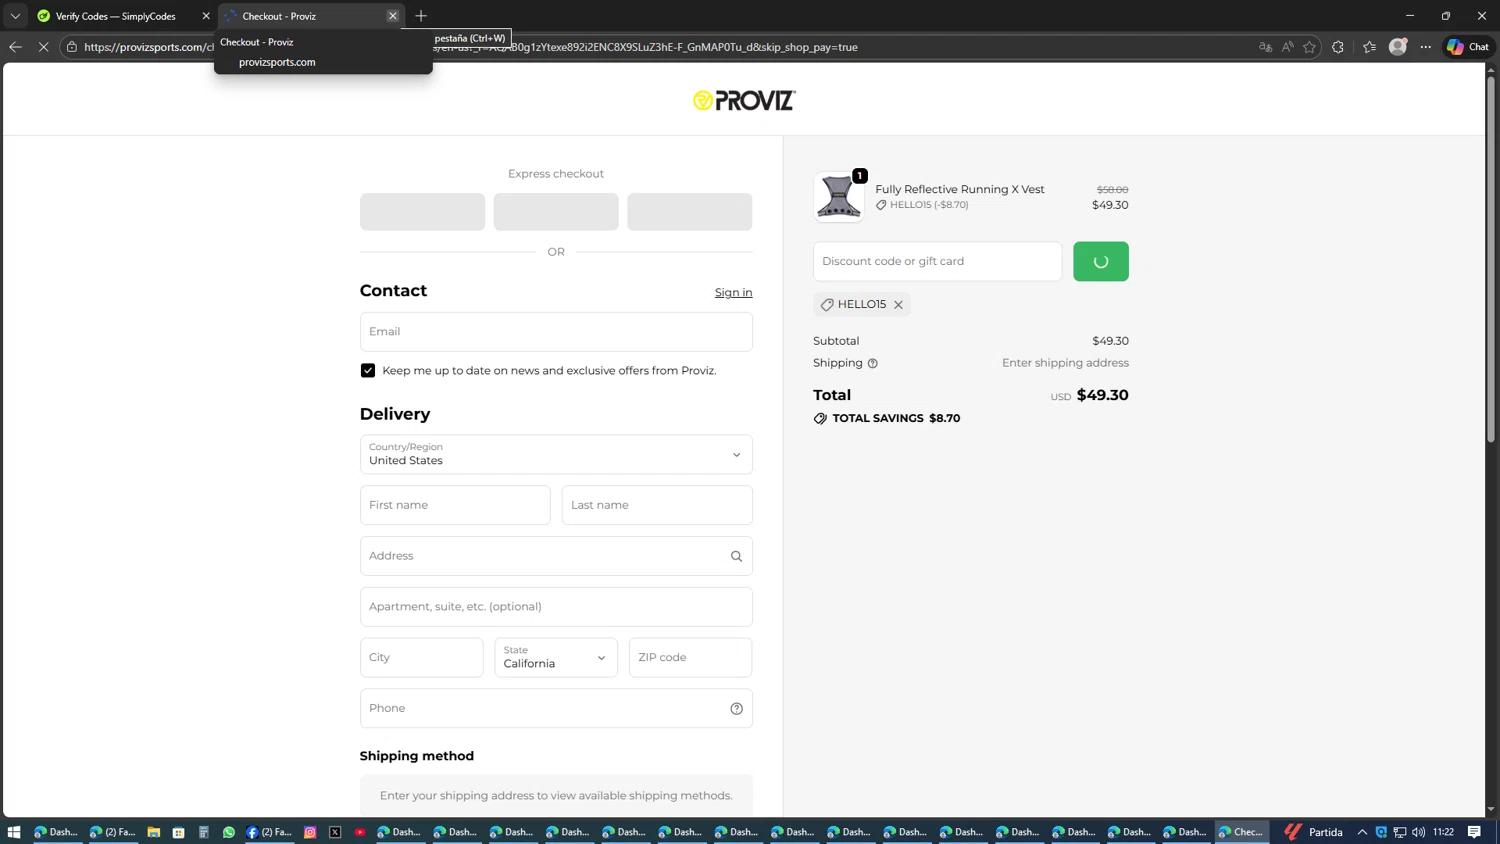Open the notification center icon
This screenshot has width=1500, height=844.
point(1474,832)
